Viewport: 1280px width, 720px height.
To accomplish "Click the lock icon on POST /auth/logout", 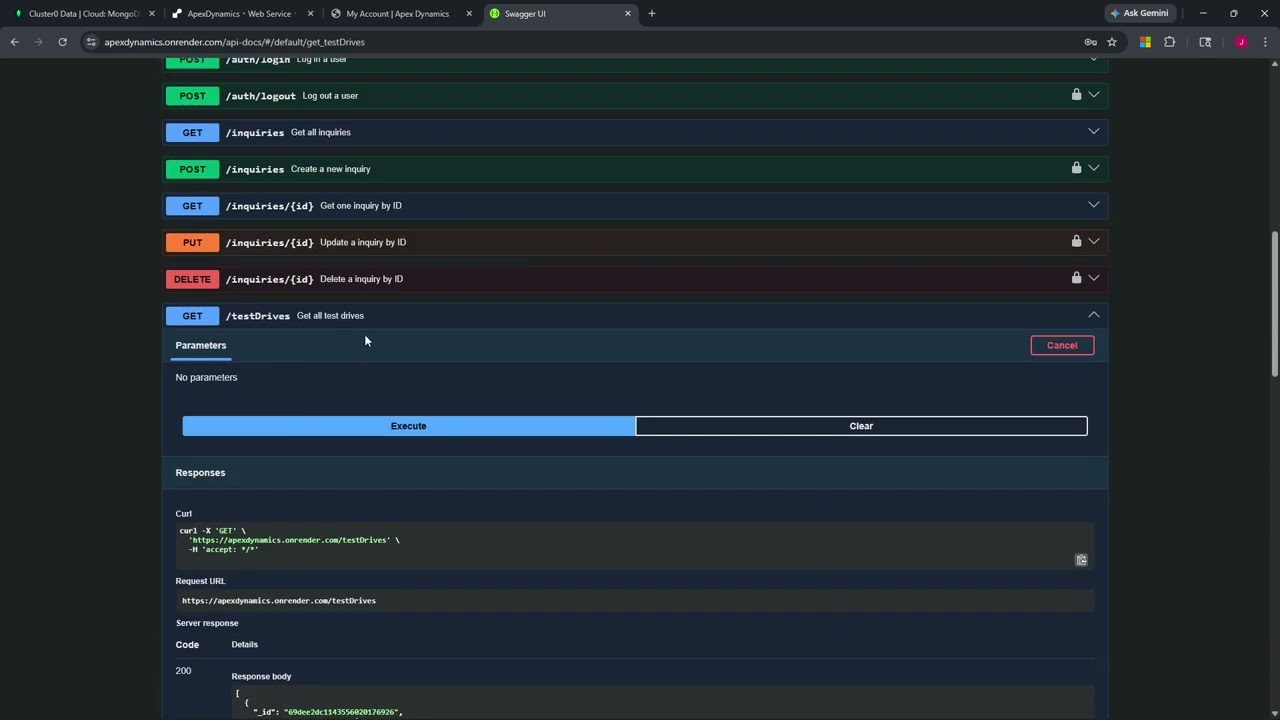I will (x=1076, y=95).
